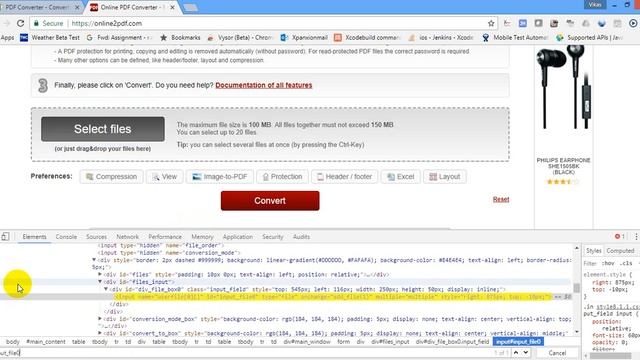Go to previous search result arrow

point(516,353)
